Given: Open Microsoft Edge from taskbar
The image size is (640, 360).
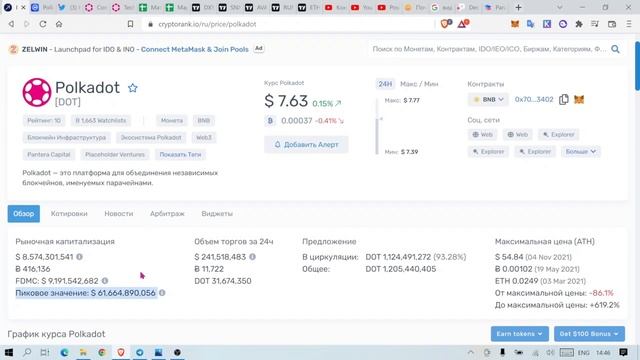Looking at the screenshot, I should tap(64, 352).
